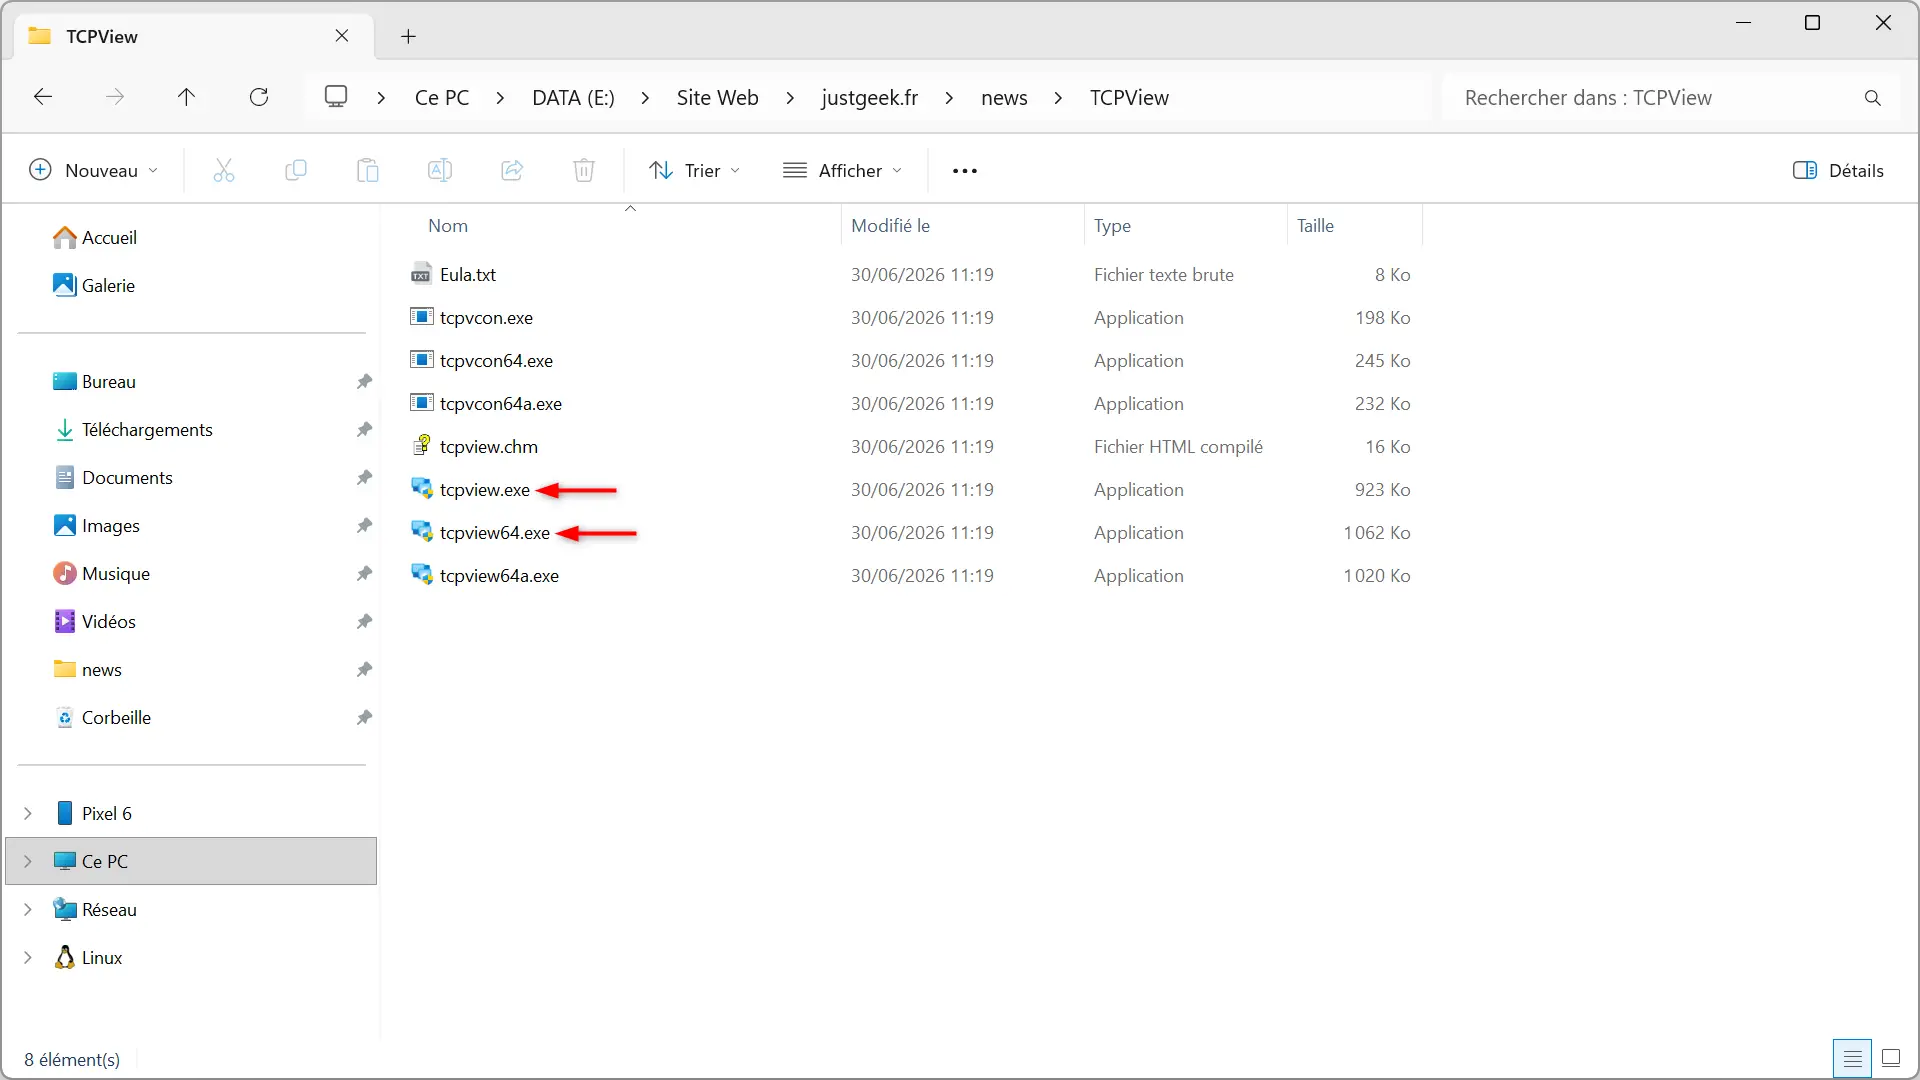Navigate to Site Web in breadcrumb

coord(717,98)
